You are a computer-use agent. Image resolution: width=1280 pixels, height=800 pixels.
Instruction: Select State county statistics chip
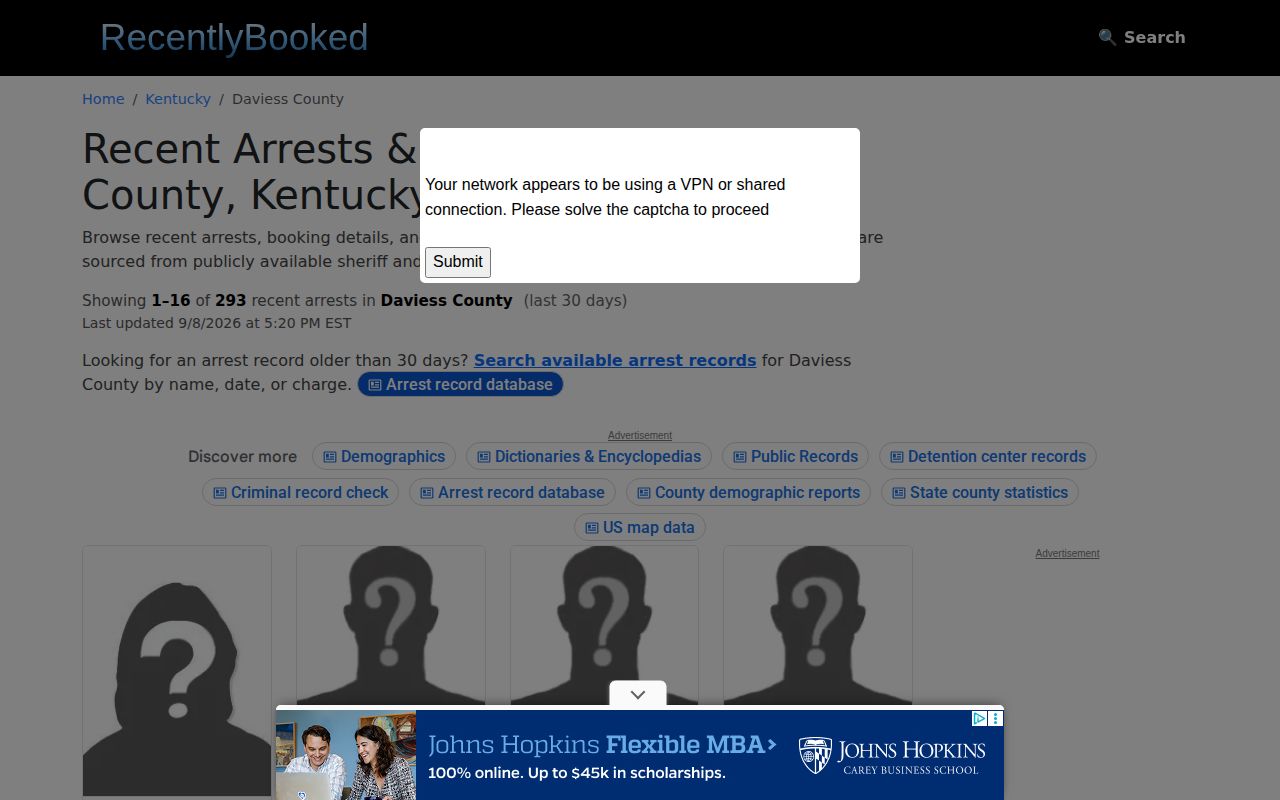coord(980,492)
